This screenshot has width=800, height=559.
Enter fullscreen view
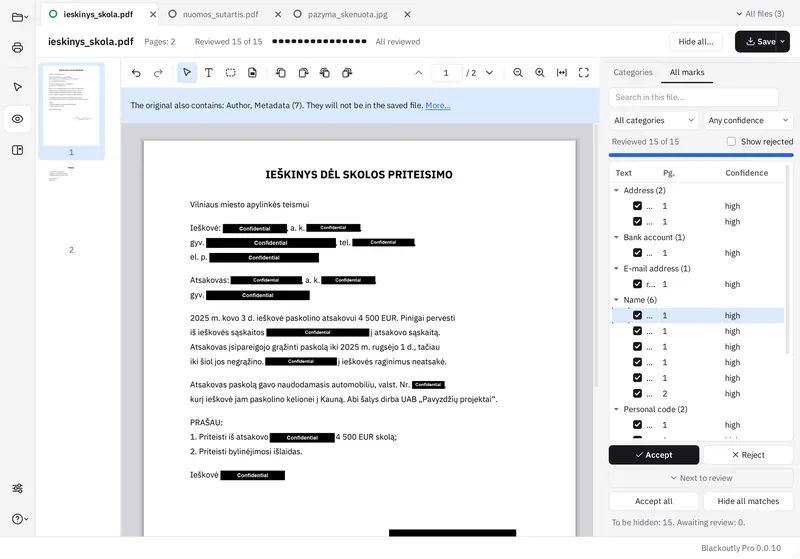pos(584,73)
